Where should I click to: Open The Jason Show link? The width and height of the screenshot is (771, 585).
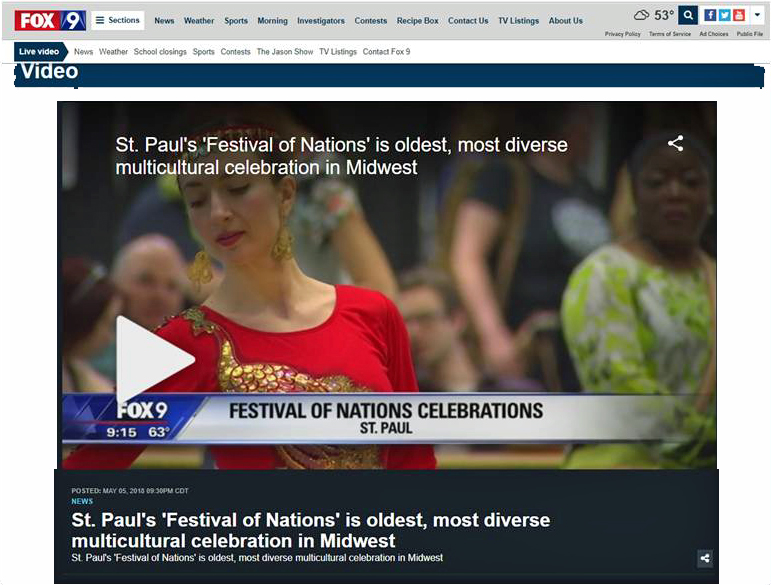[x=285, y=52]
